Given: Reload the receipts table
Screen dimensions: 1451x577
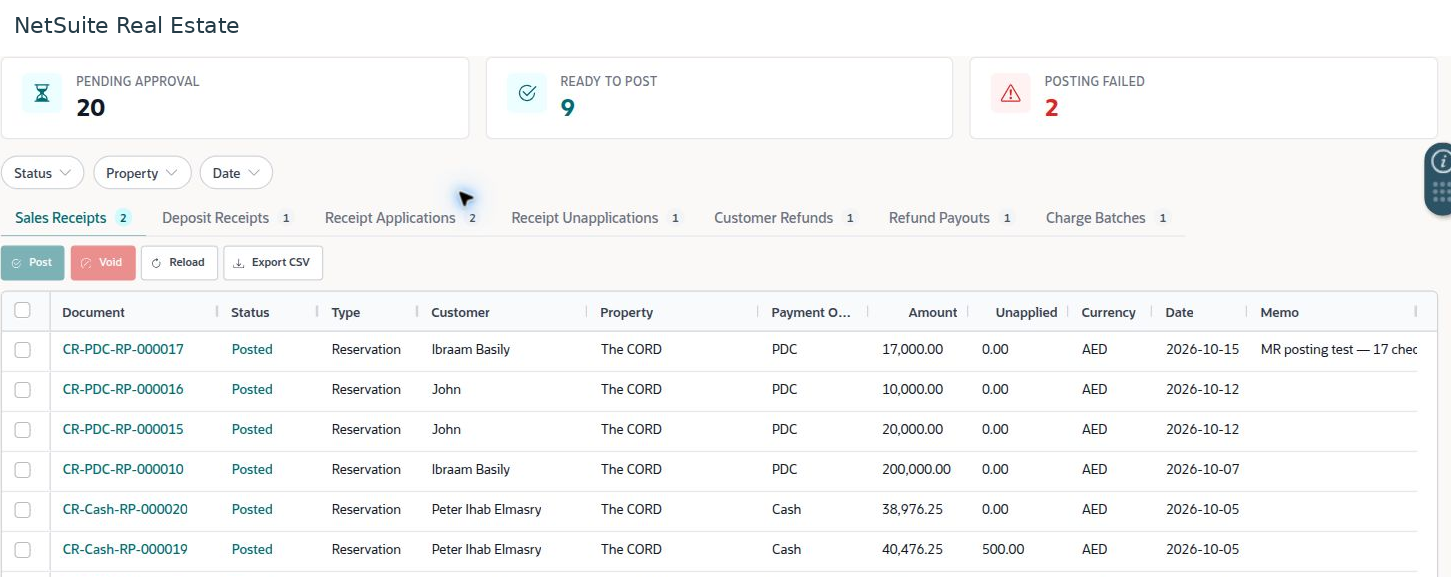Looking at the screenshot, I should click(179, 263).
